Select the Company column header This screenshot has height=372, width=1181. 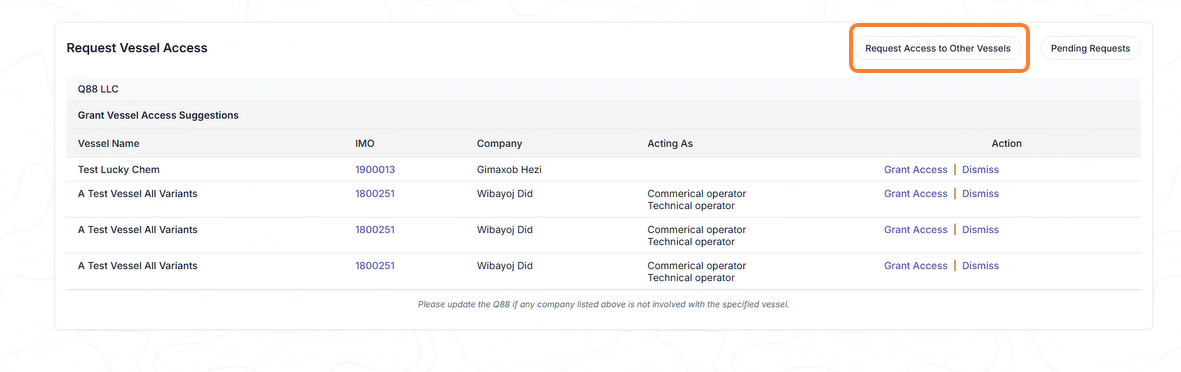[x=499, y=143]
